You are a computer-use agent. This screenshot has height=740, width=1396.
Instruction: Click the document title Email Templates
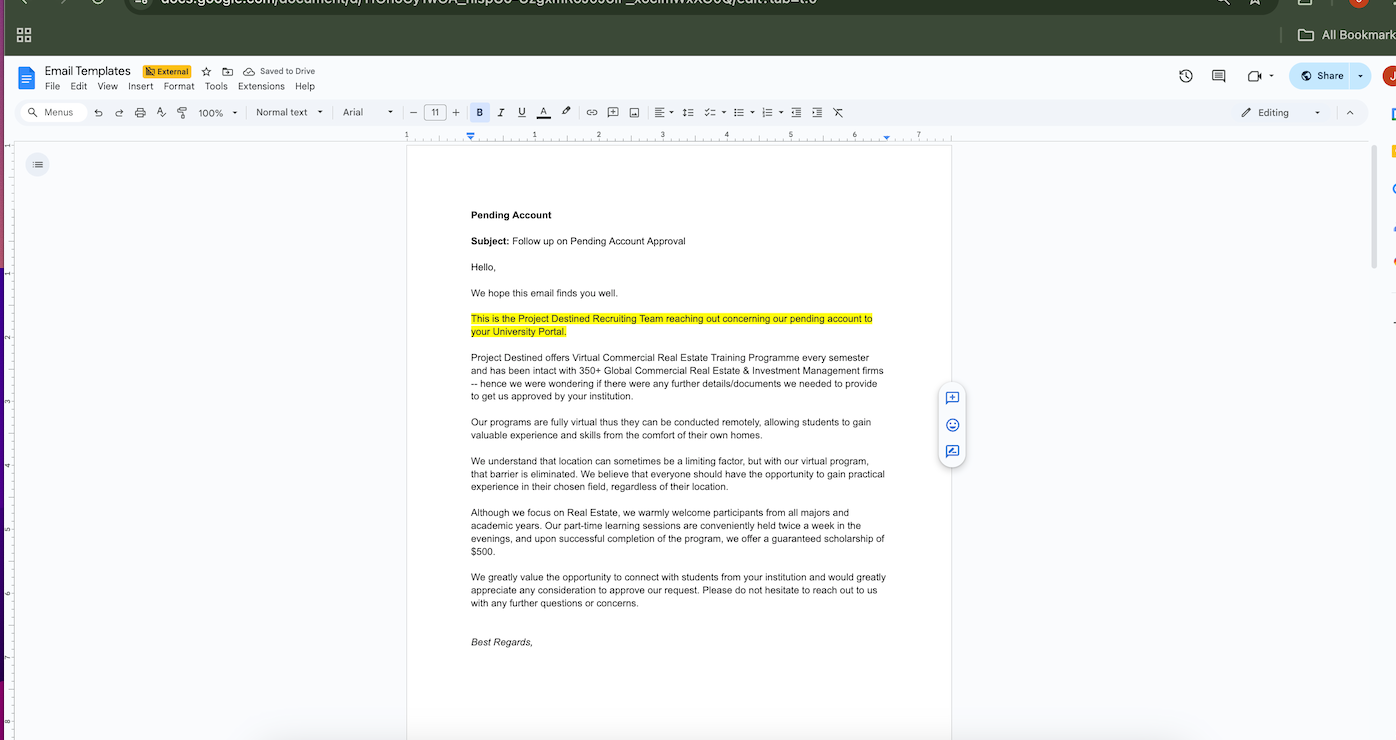88,71
